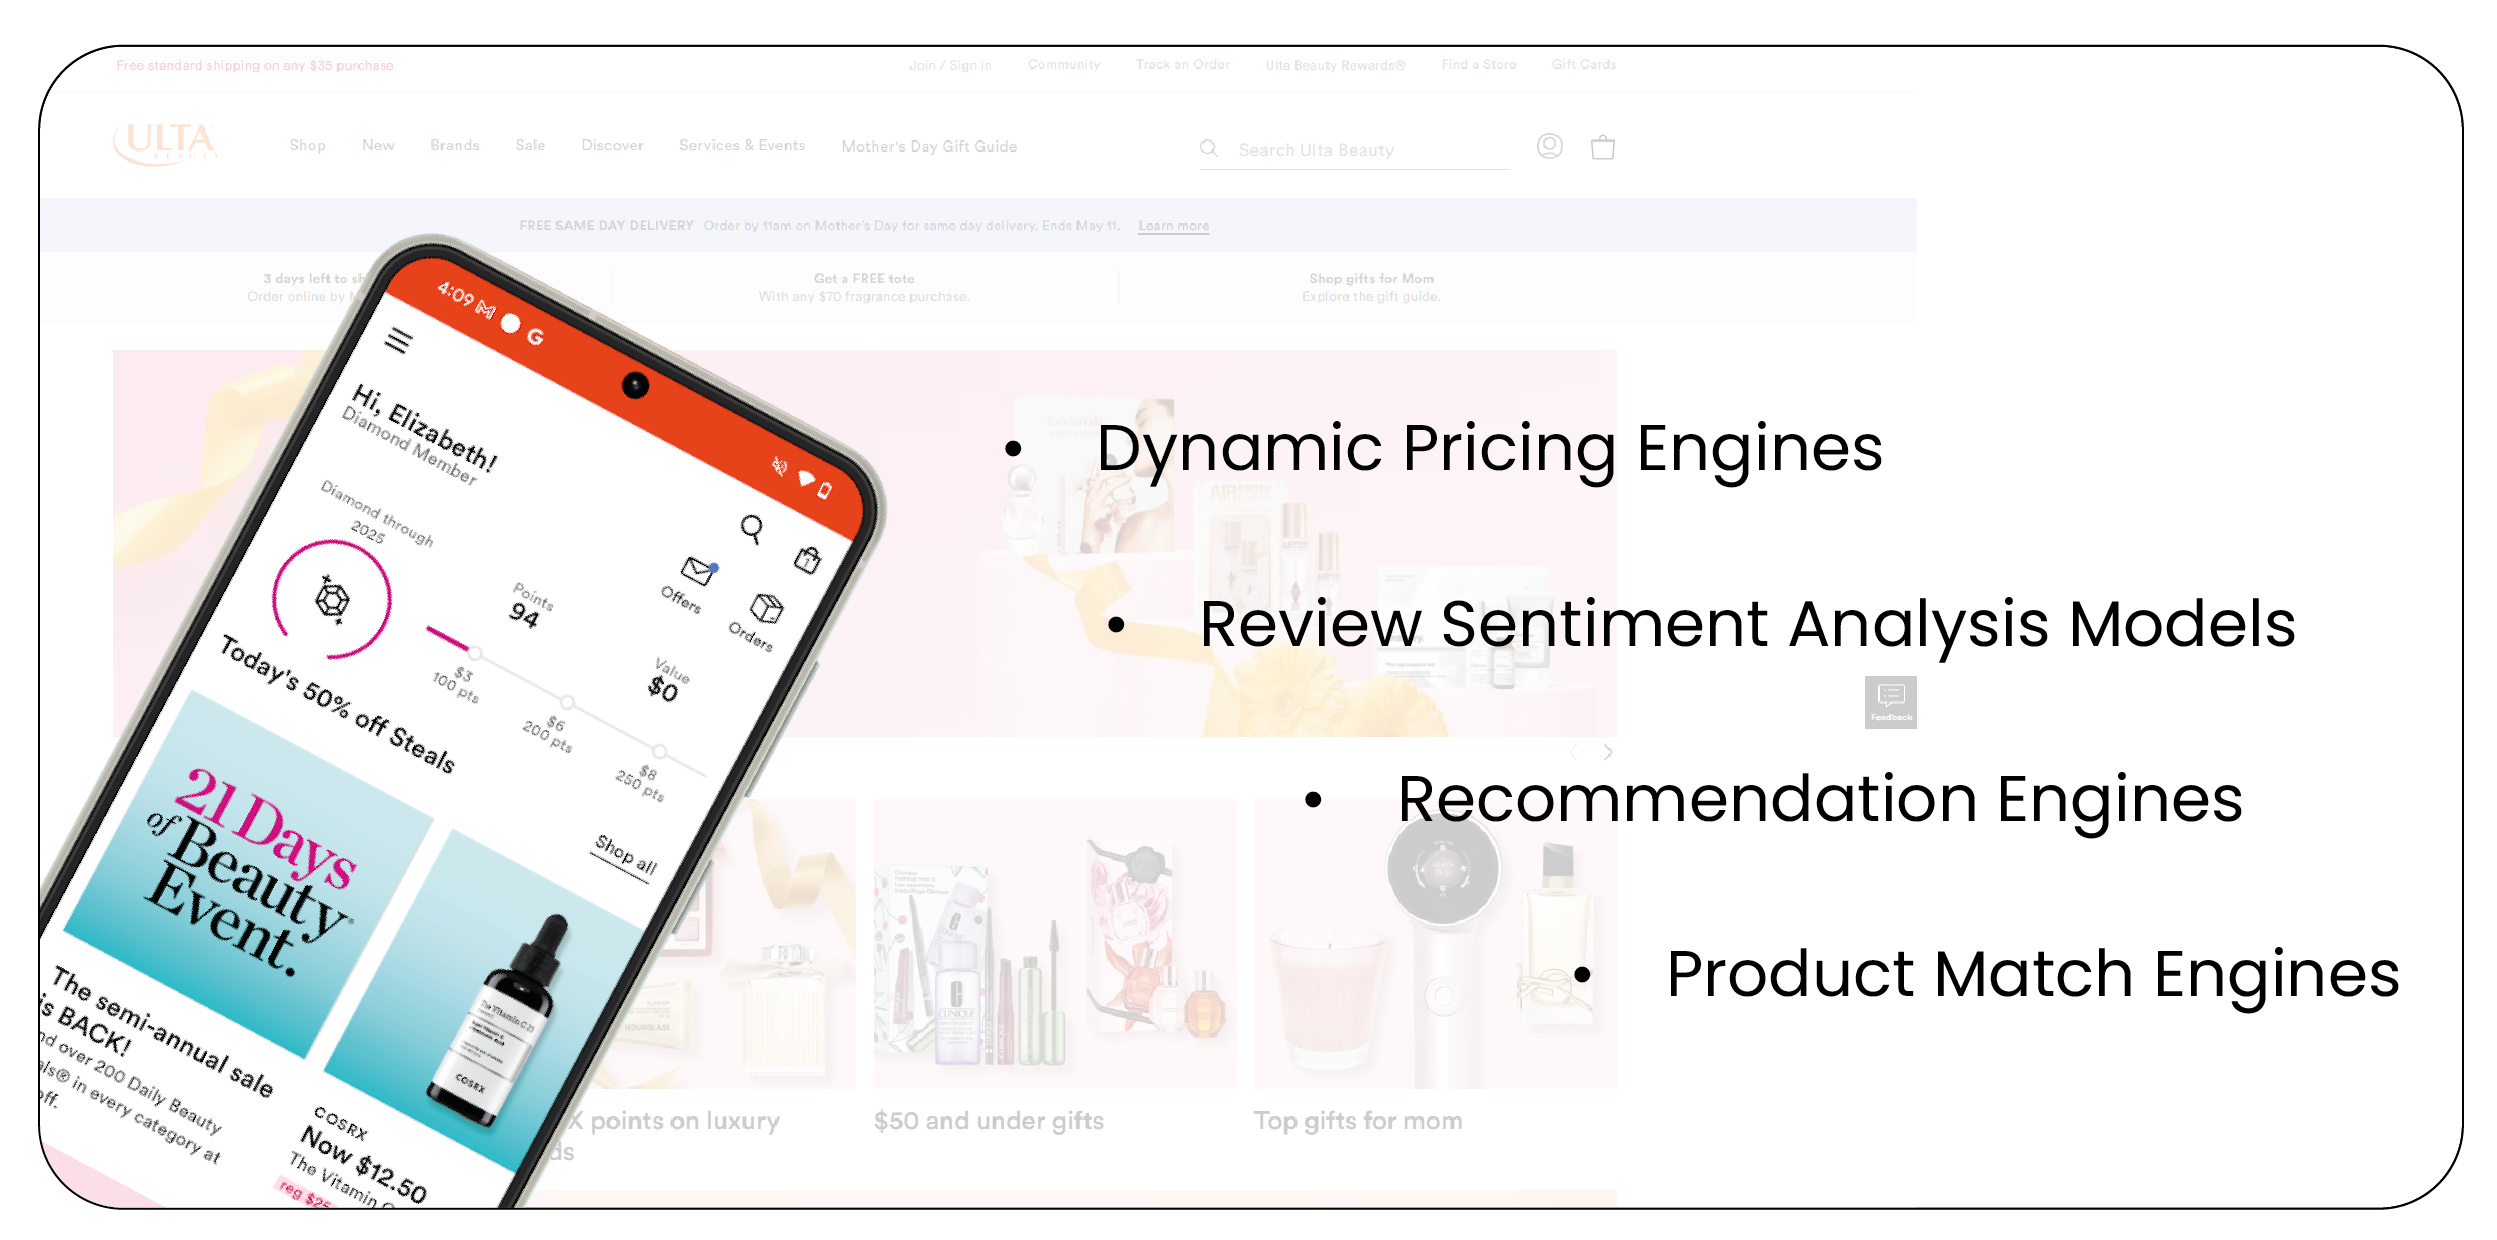
Task: Open Ulta Beauty Rewards link
Action: tap(1335, 65)
